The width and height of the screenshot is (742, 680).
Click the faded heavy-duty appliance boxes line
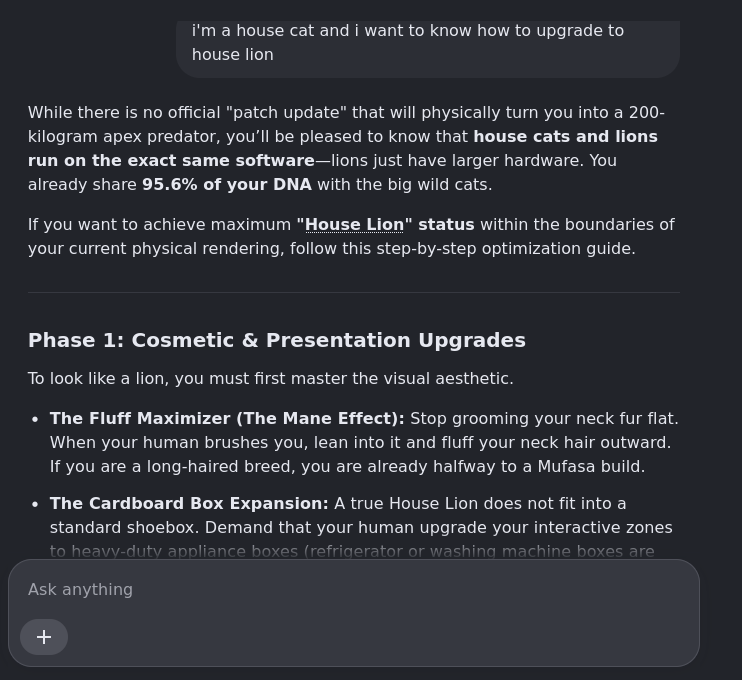coord(352,552)
